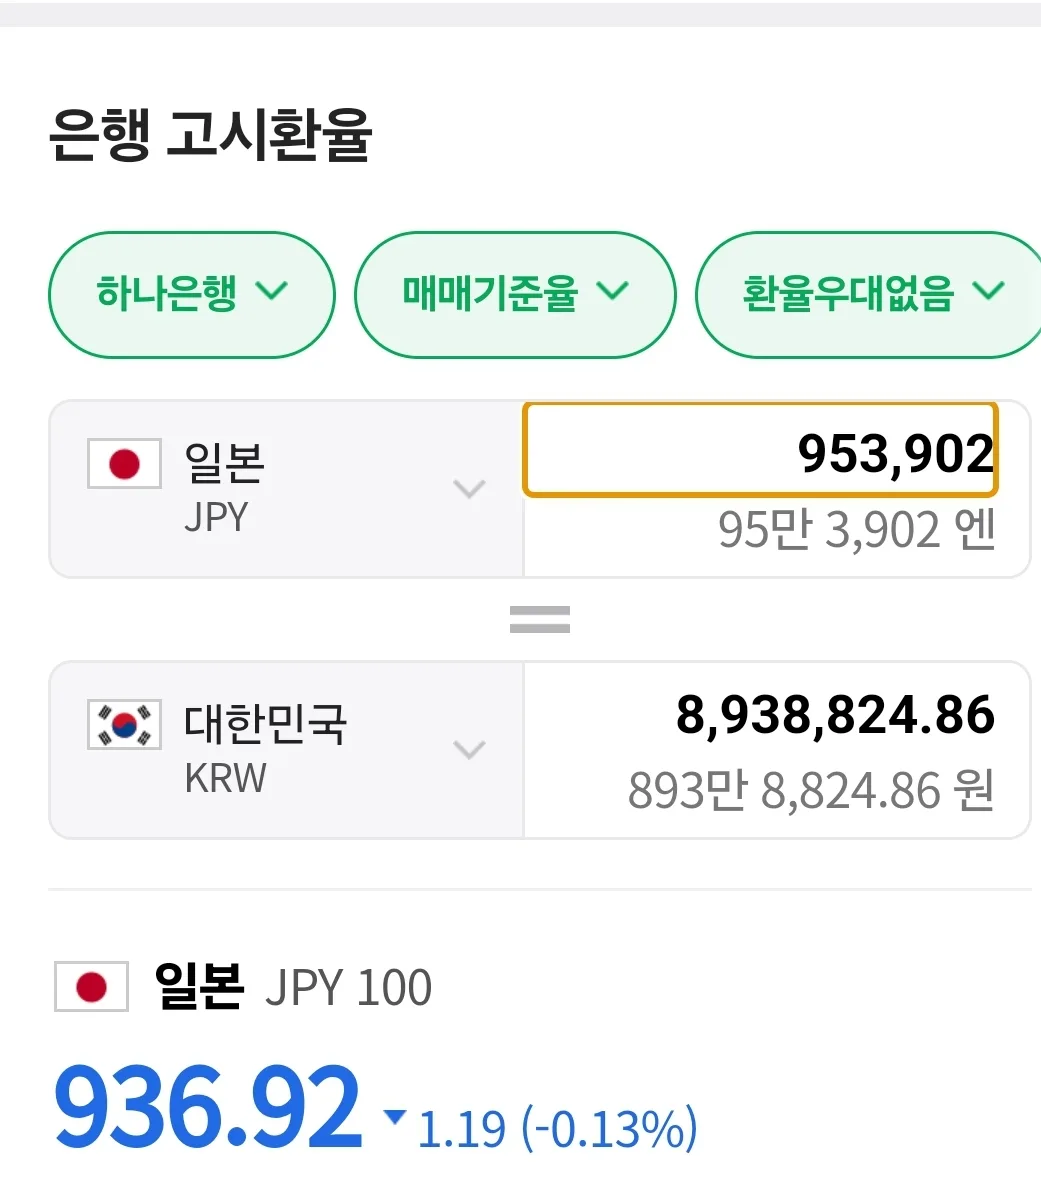The height and width of the screenshot is (1186, 1041).
Task: Click the 8,938,824.86 won result field
Action: pos(777,750)
